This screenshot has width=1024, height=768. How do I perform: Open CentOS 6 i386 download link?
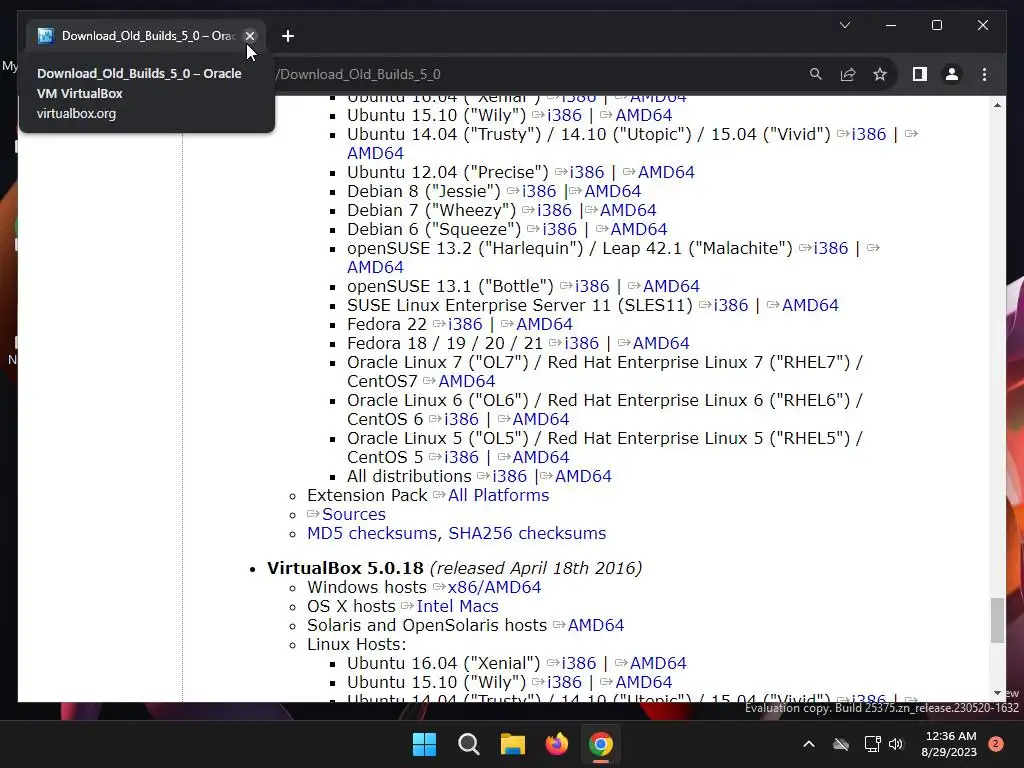[x=461, y=419]
